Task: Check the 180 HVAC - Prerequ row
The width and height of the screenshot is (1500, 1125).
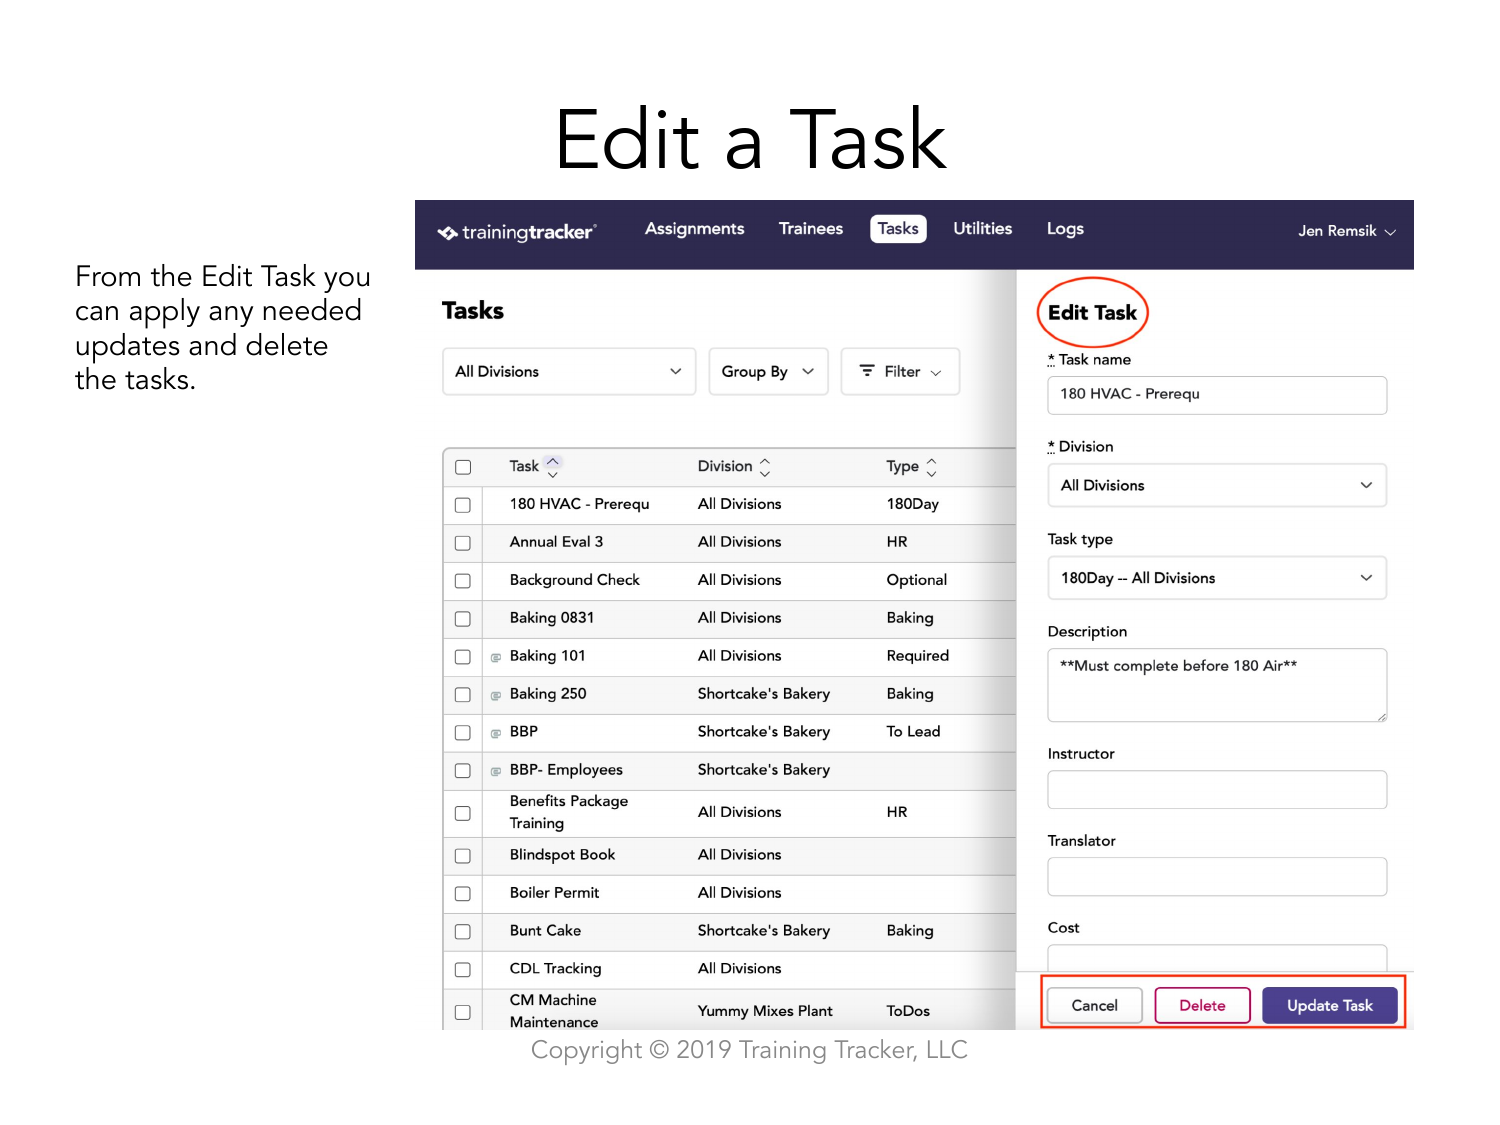Action: click(463, 505)
